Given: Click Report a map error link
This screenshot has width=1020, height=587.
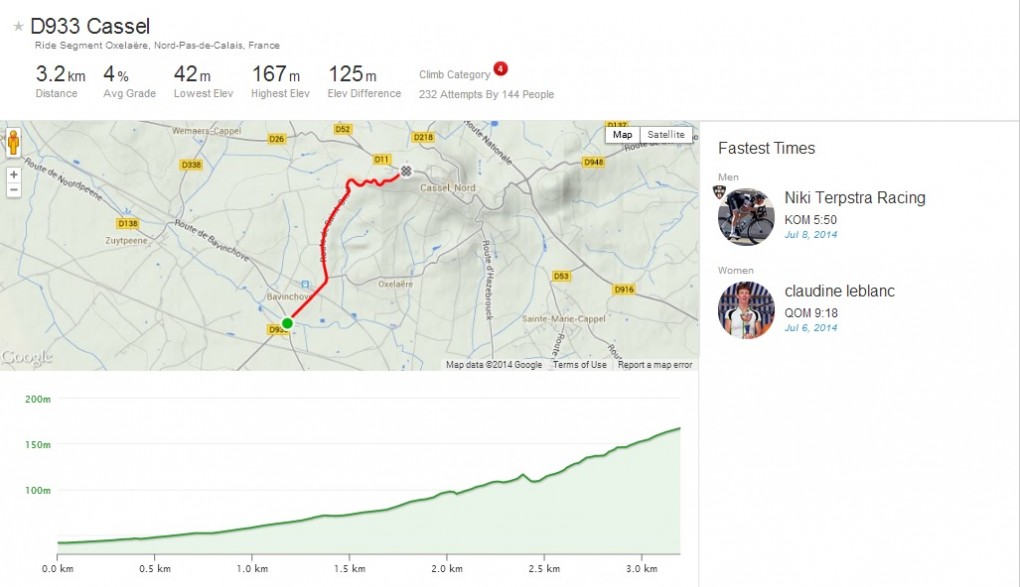Looking at the screenshot, I should point(655,365).
